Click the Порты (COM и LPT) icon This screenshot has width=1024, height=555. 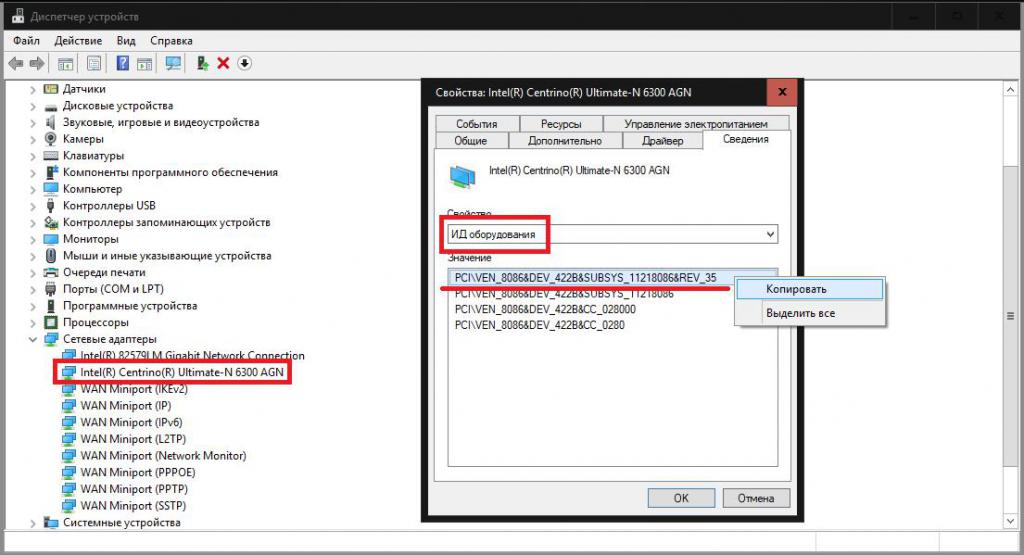tap(51, 289)
